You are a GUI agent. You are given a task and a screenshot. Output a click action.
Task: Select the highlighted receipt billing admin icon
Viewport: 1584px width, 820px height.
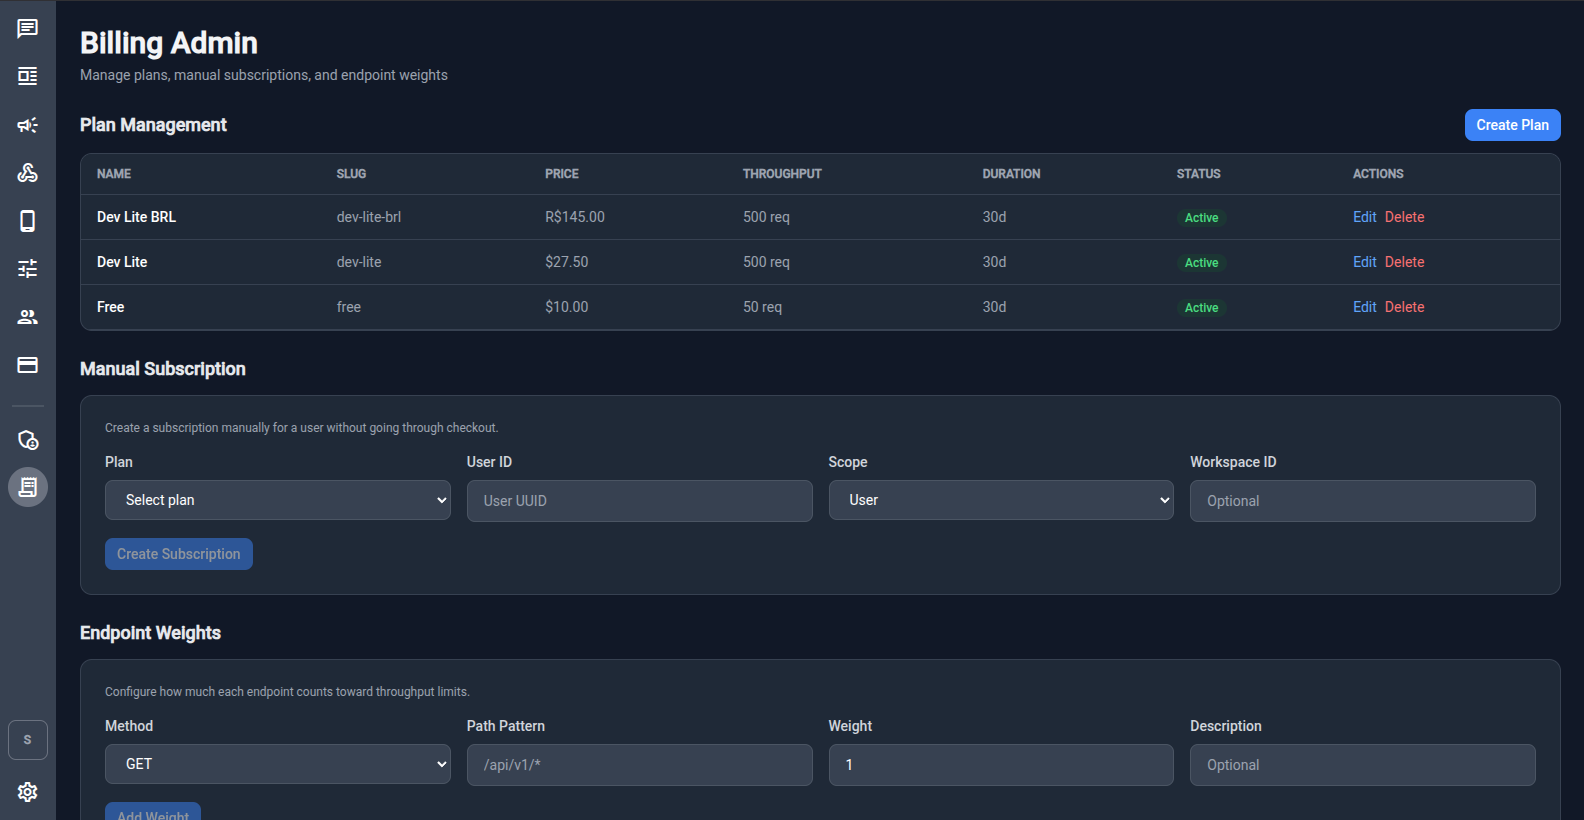click(x=28, y=487)
